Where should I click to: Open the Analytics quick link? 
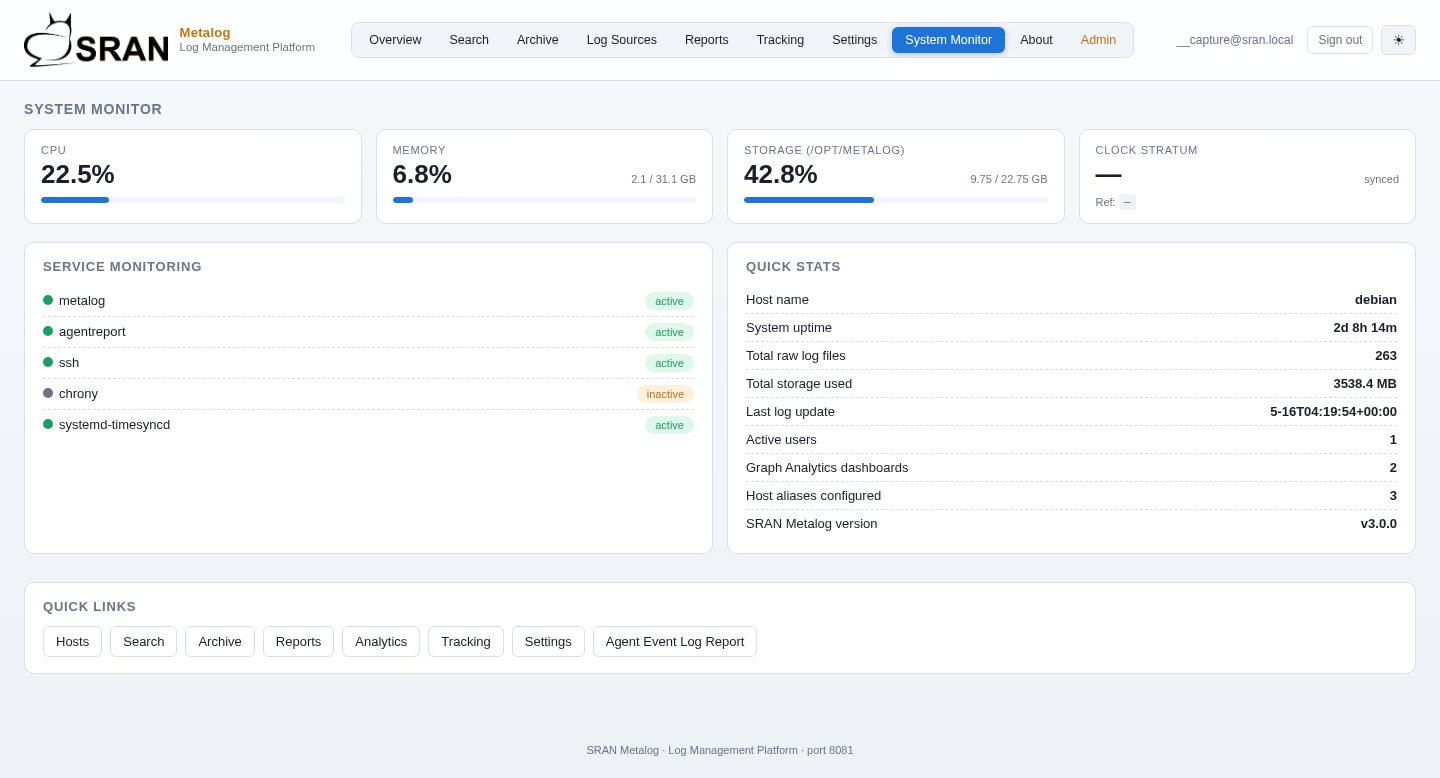(381, 642)
